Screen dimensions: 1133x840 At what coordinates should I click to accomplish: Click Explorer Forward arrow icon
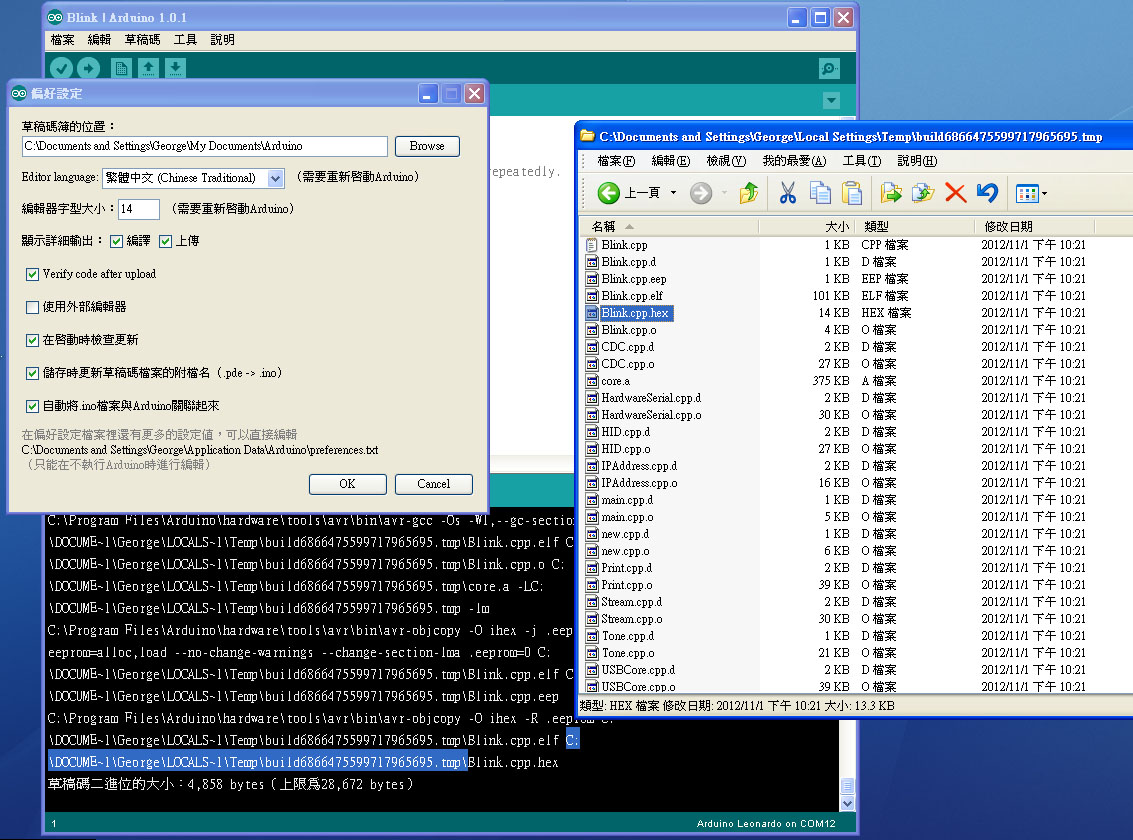[x=700, y=193]
